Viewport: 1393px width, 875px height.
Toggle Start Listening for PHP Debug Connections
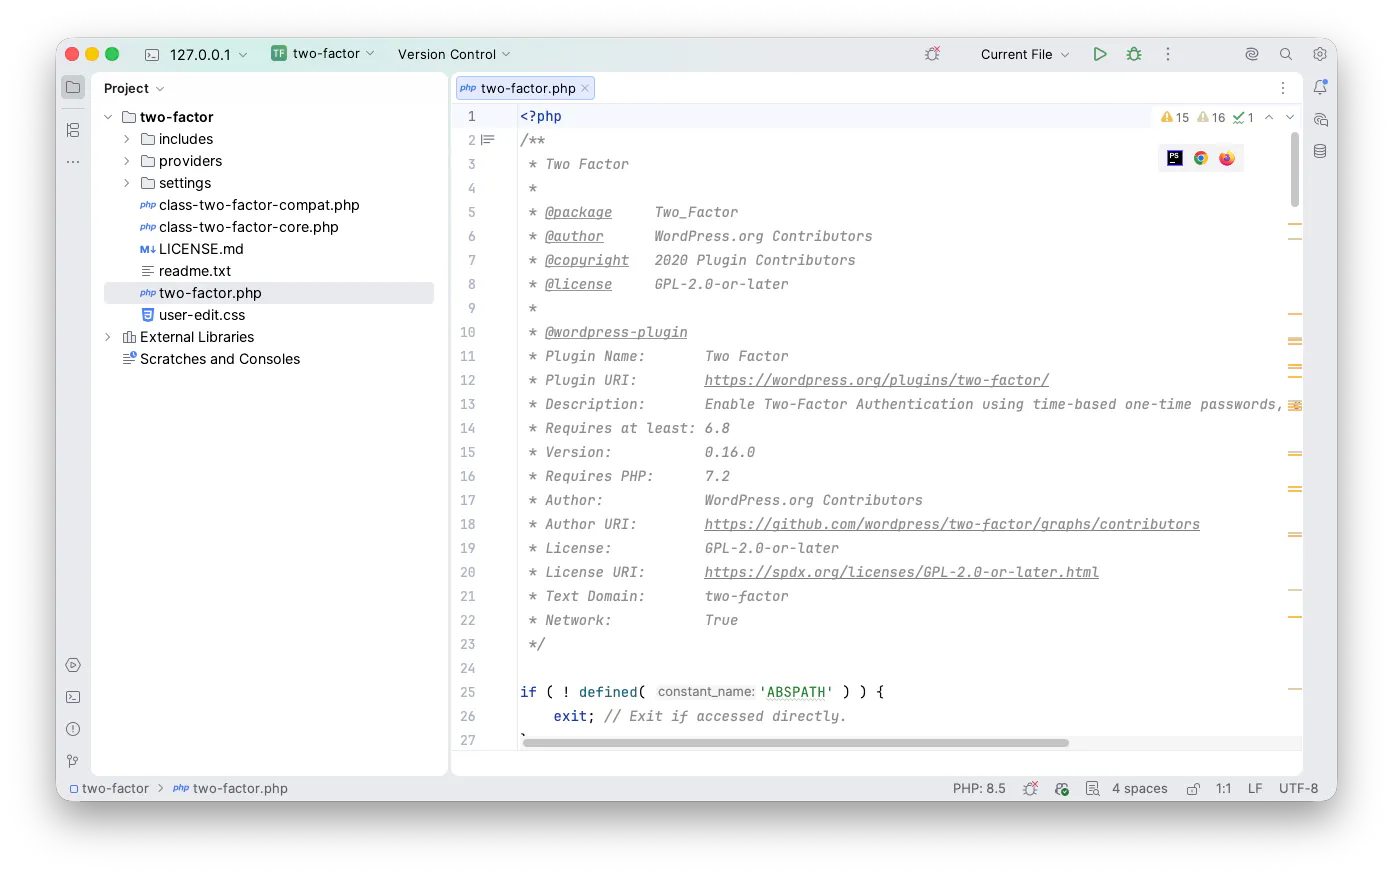(932, 54)
